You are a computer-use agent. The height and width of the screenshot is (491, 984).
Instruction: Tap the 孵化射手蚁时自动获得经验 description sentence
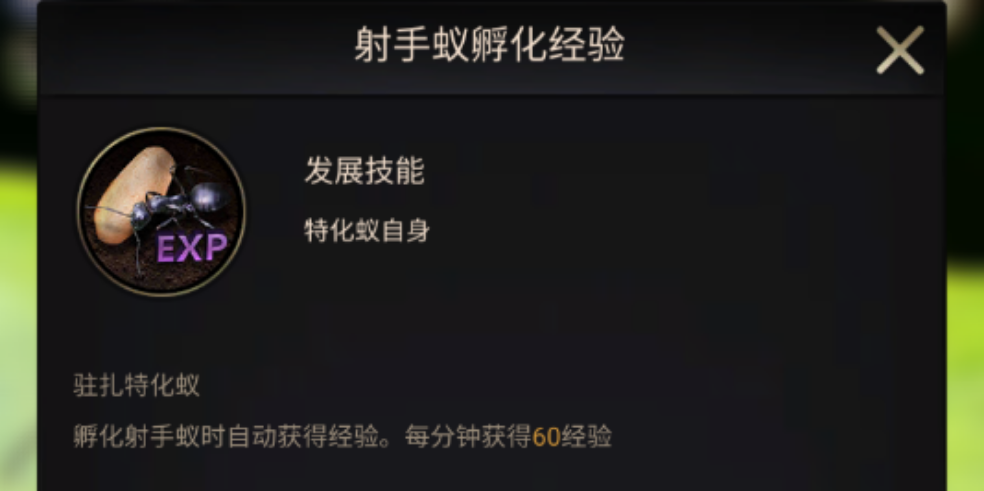coord(234,437)
